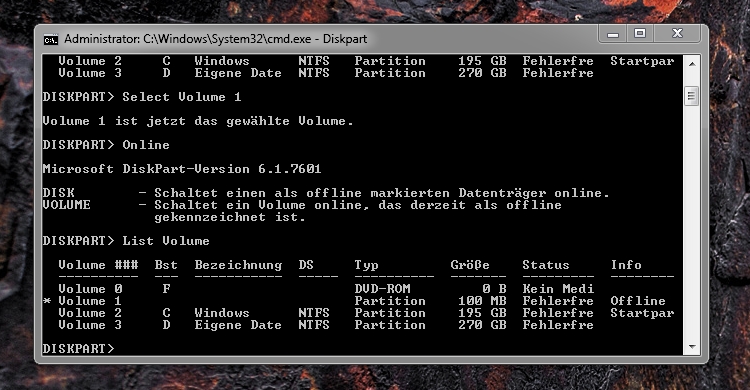Minimize the Diskpart command window

click(x=613, y=34)
